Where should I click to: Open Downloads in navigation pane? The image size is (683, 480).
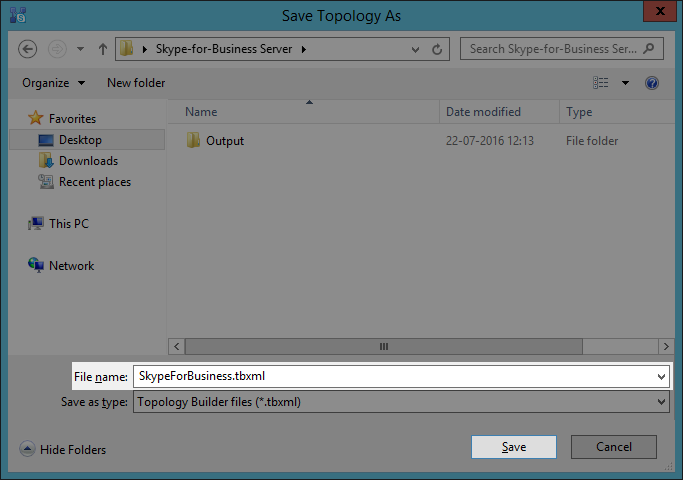pyautogui.click(x=88, y=161)
